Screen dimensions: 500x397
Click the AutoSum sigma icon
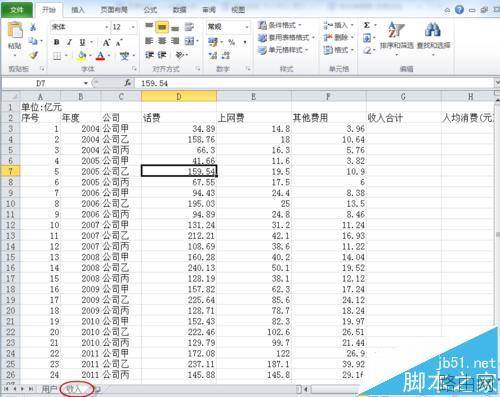[x=367, y=25]
